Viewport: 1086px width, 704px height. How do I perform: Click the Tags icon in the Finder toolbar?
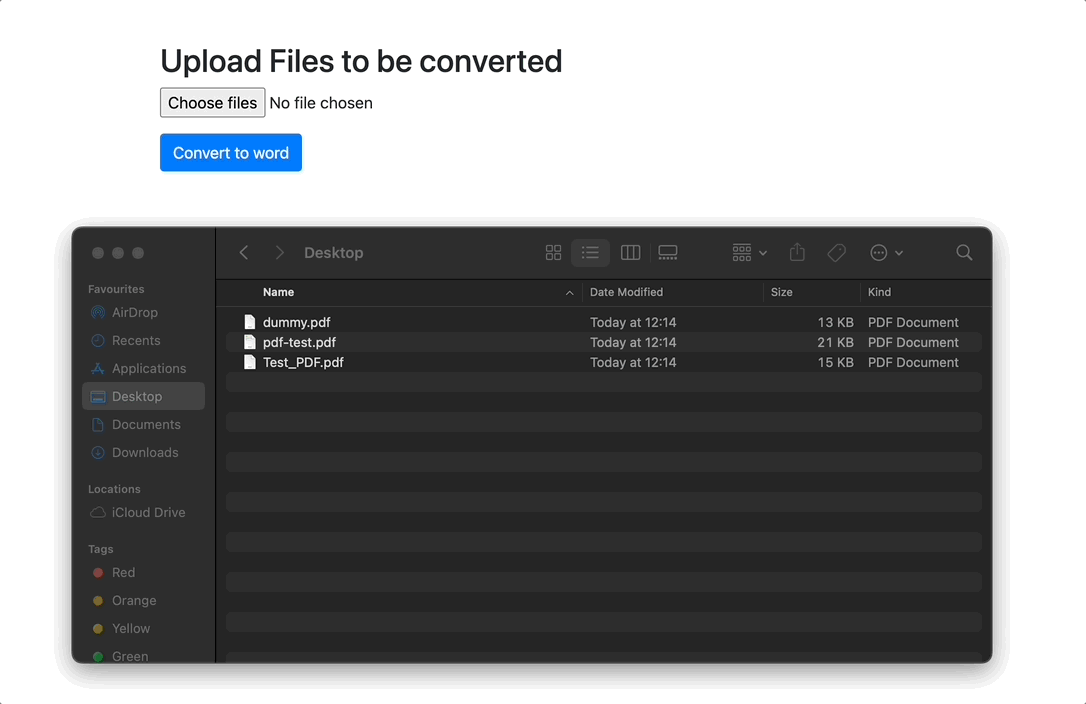click(x=837, y=253)
